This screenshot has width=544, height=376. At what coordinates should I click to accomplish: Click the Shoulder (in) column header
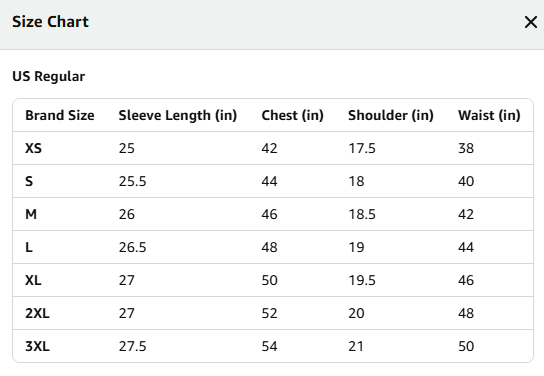tap(391, 116)
